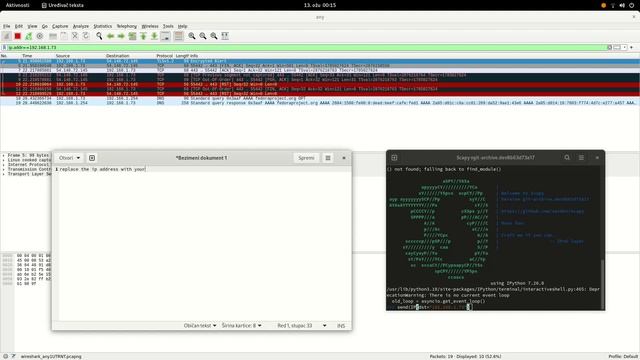The image size is (640, 360).
Task: Click the Find packet magnifier icon
Action: click(99, 36)
